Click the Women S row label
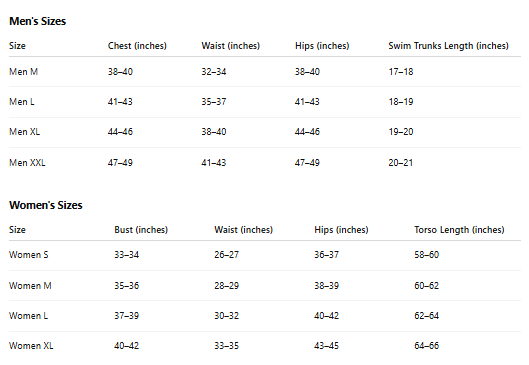 click(x=29, y=255)
